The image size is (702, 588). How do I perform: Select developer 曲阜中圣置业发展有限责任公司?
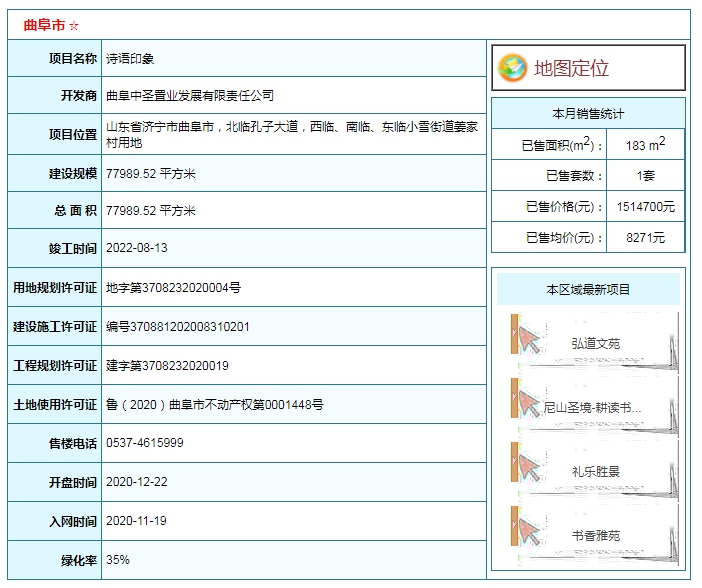190,95
